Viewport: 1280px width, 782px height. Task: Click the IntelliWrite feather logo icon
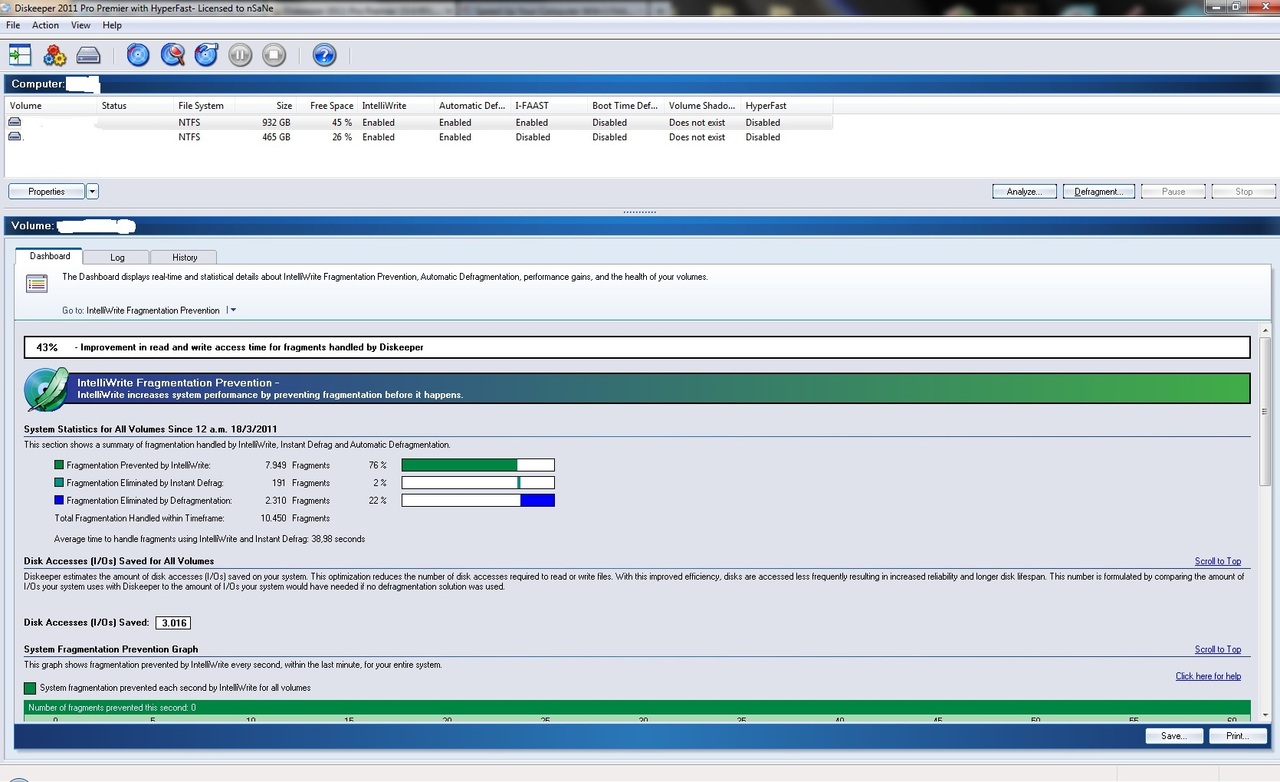pyautogui.click(x=47, y=390)
